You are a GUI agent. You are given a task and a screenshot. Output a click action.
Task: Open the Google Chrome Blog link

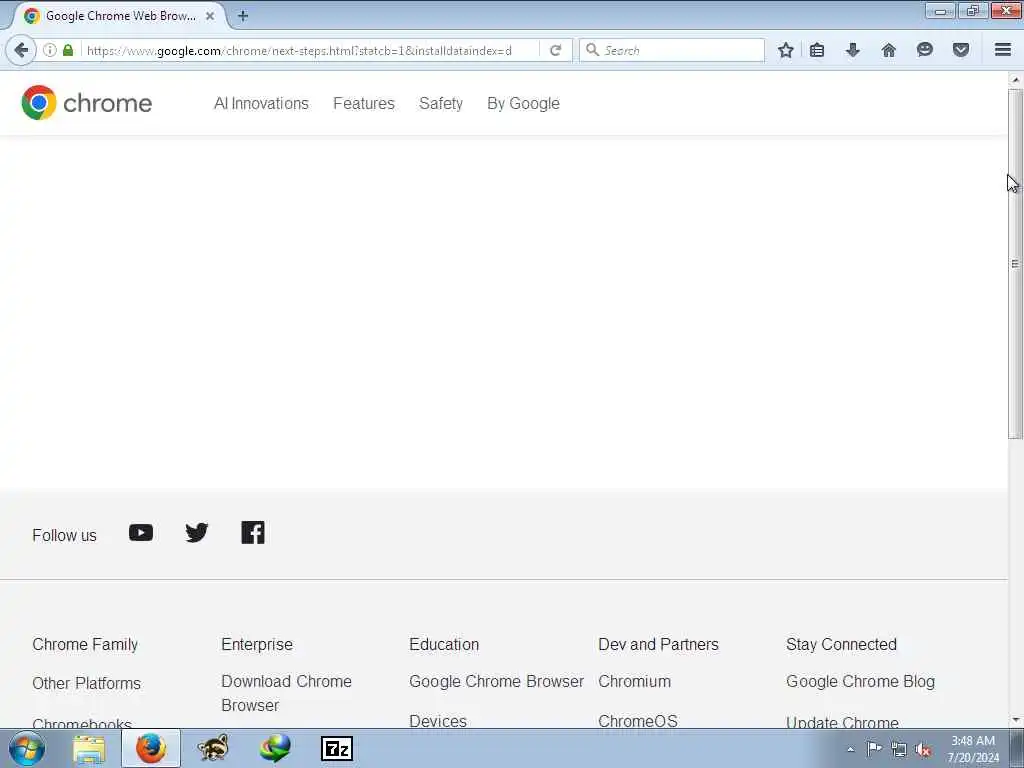click(x=860, y=681)
